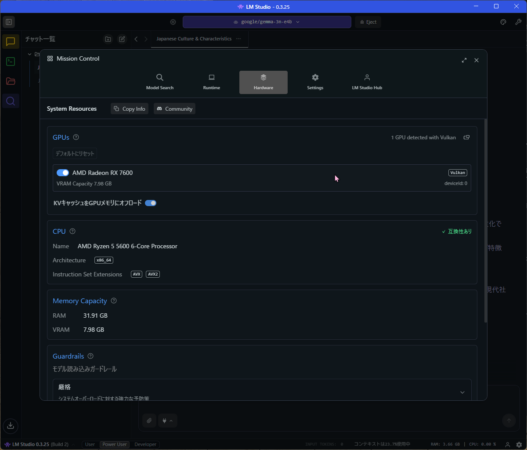The width and height of the screenshot is (527, 450).
Task: Open the Discover magnifier icon in sidebar
Action: click(x=10, y=101)
